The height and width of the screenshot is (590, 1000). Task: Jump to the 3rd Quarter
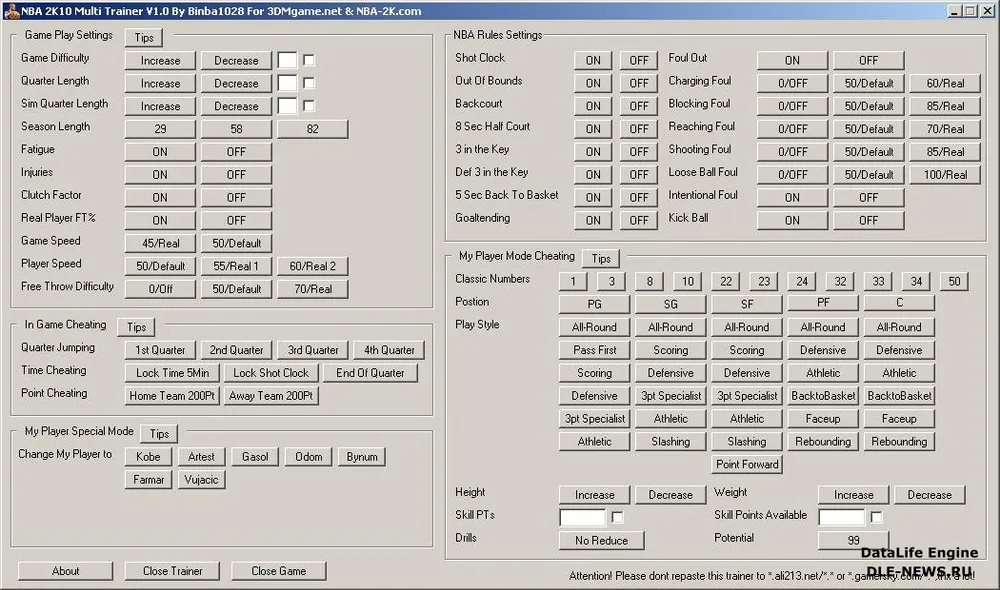(313, 350)
